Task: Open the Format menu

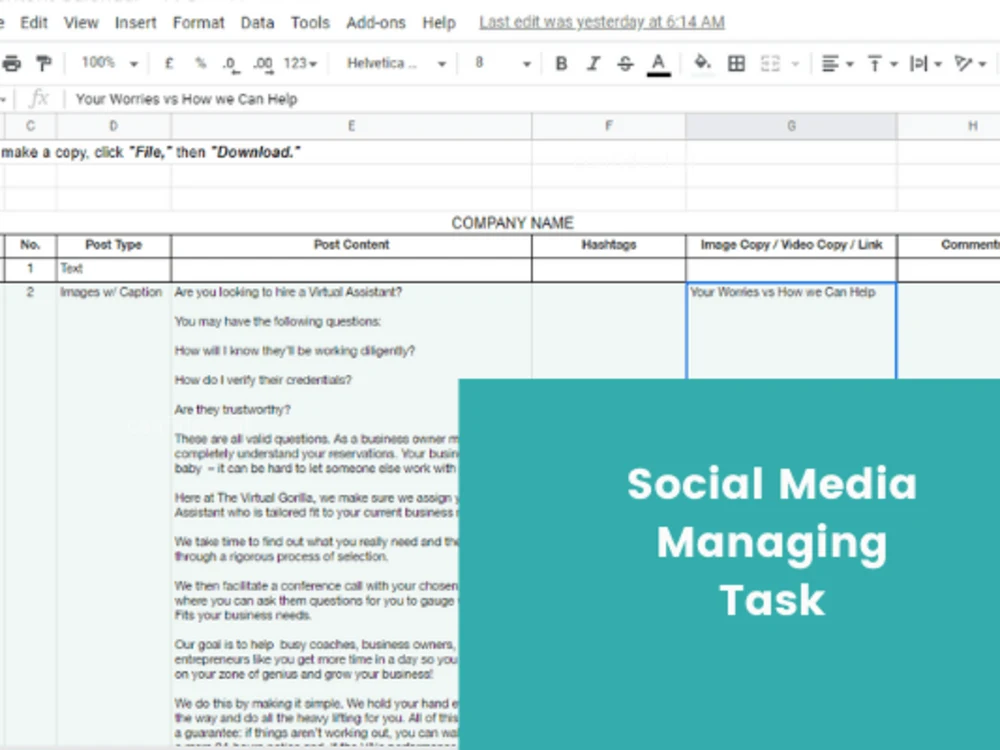Action: pyautogui.click(x=198, y=23)
